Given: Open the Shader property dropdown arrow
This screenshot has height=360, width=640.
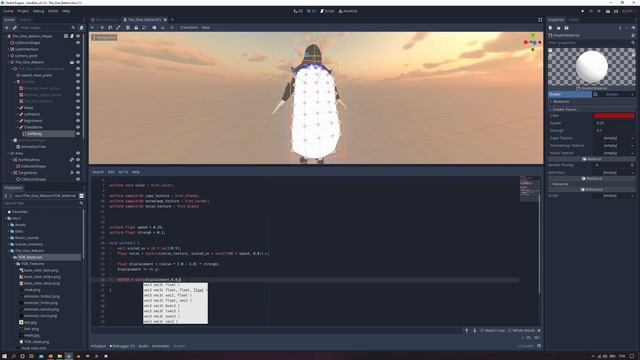Looking at the screenshot, I should pyautogui.click(x=633, y=94).
